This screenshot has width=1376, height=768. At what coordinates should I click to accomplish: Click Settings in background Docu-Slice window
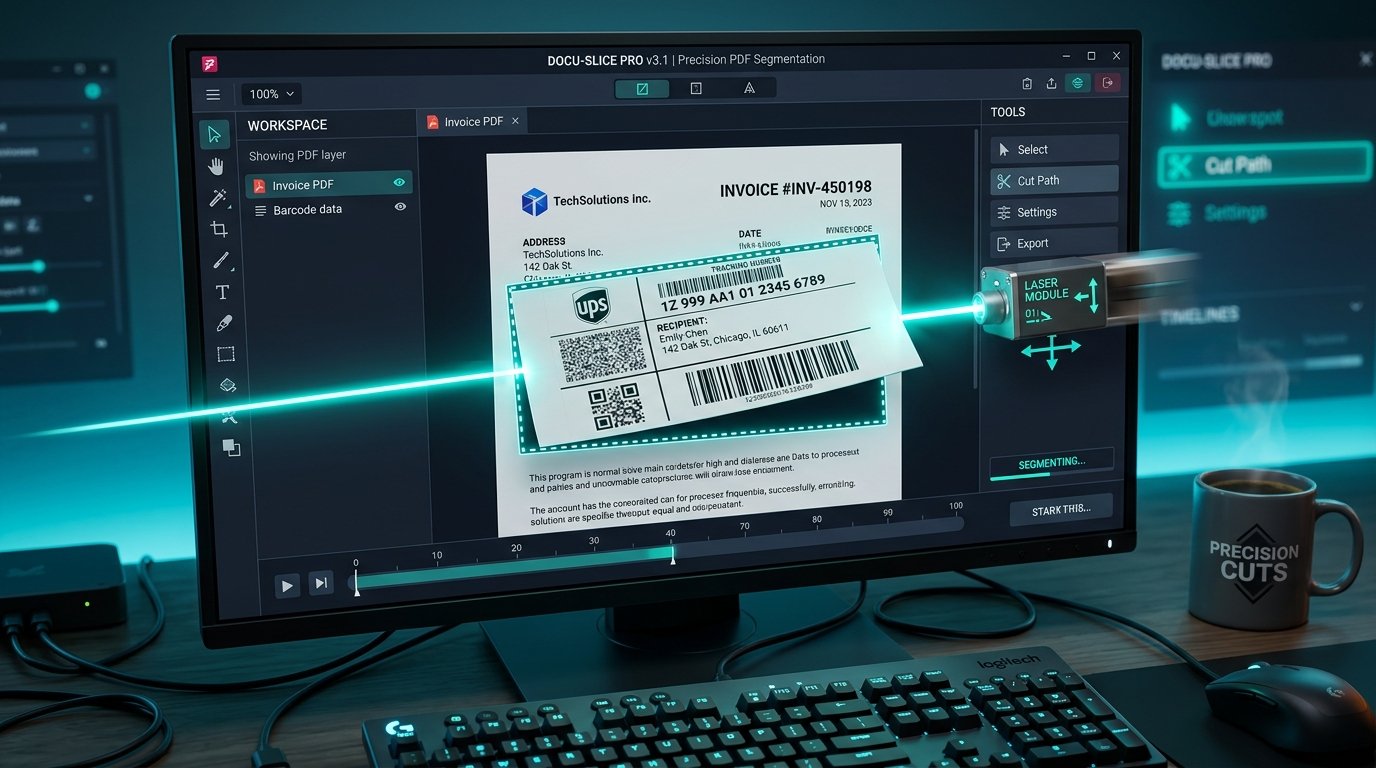(x=1219, y=212)
